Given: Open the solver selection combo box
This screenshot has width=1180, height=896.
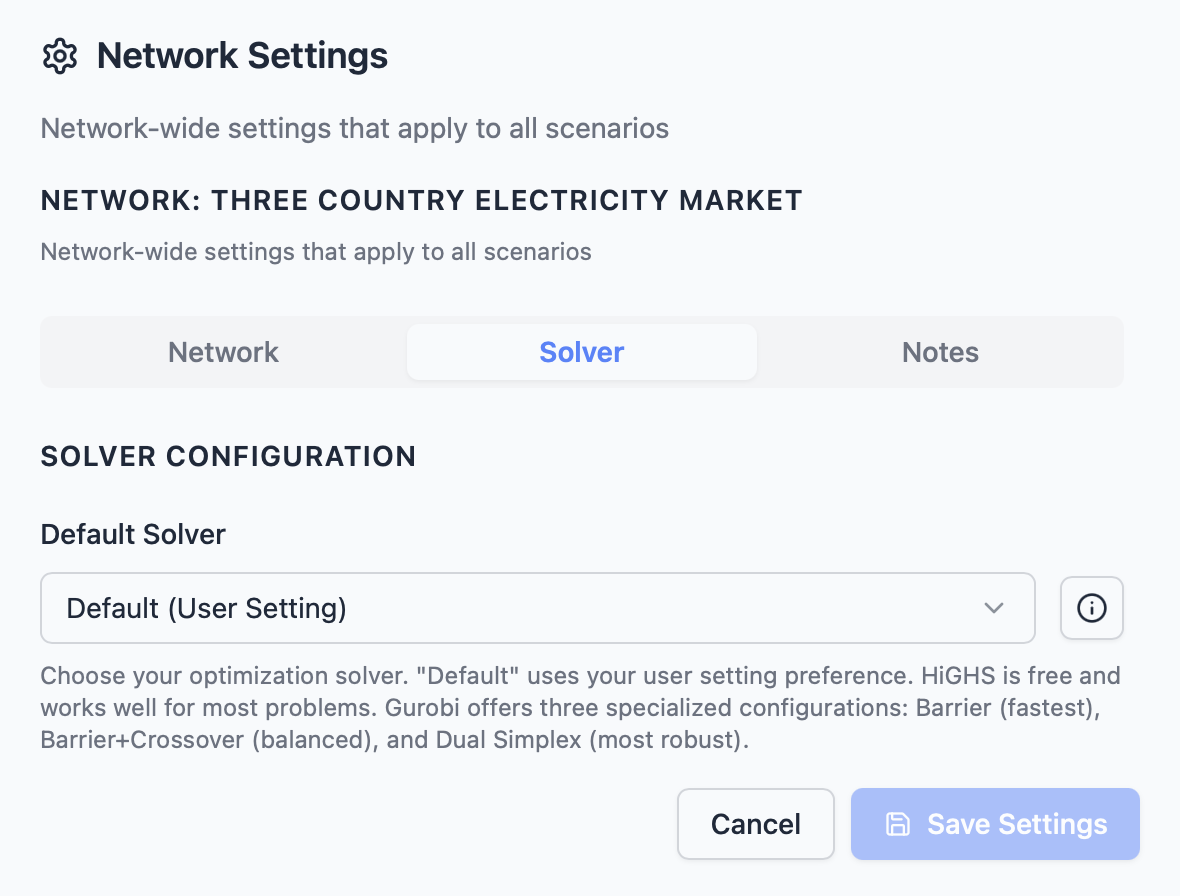Looking at the screenshot, I should 537,608.
